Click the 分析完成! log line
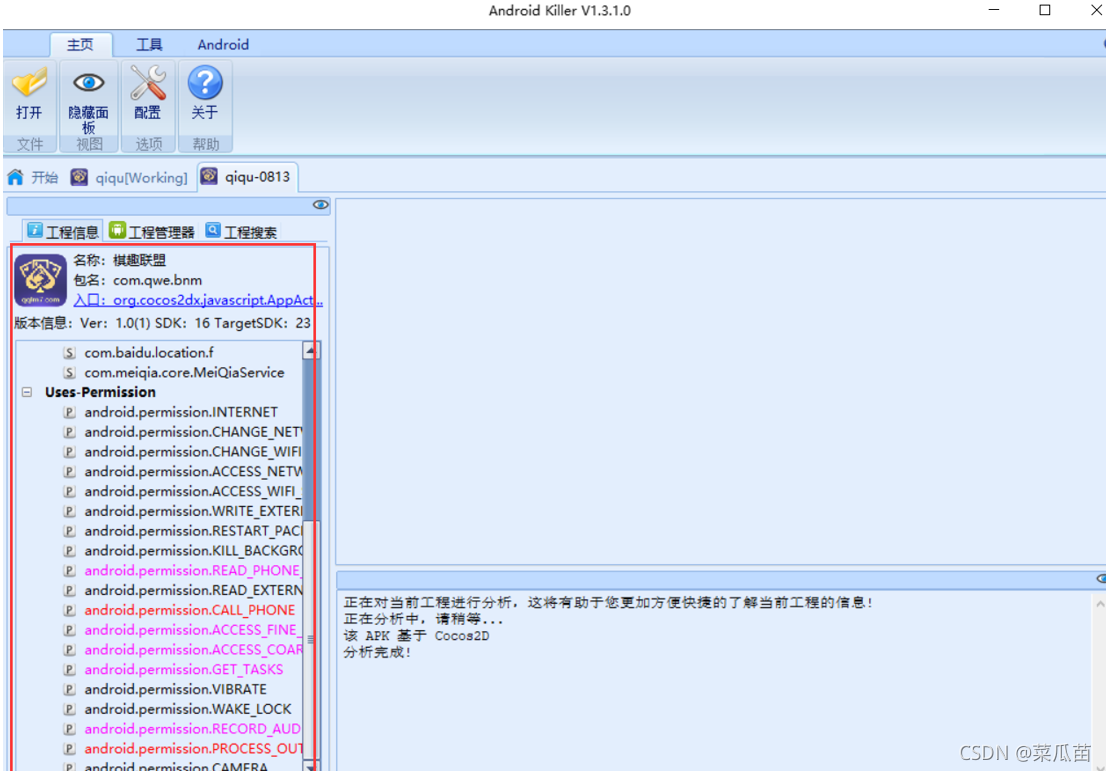The image size is (1106, 771). pyautogui.click(x=377, y=652)
